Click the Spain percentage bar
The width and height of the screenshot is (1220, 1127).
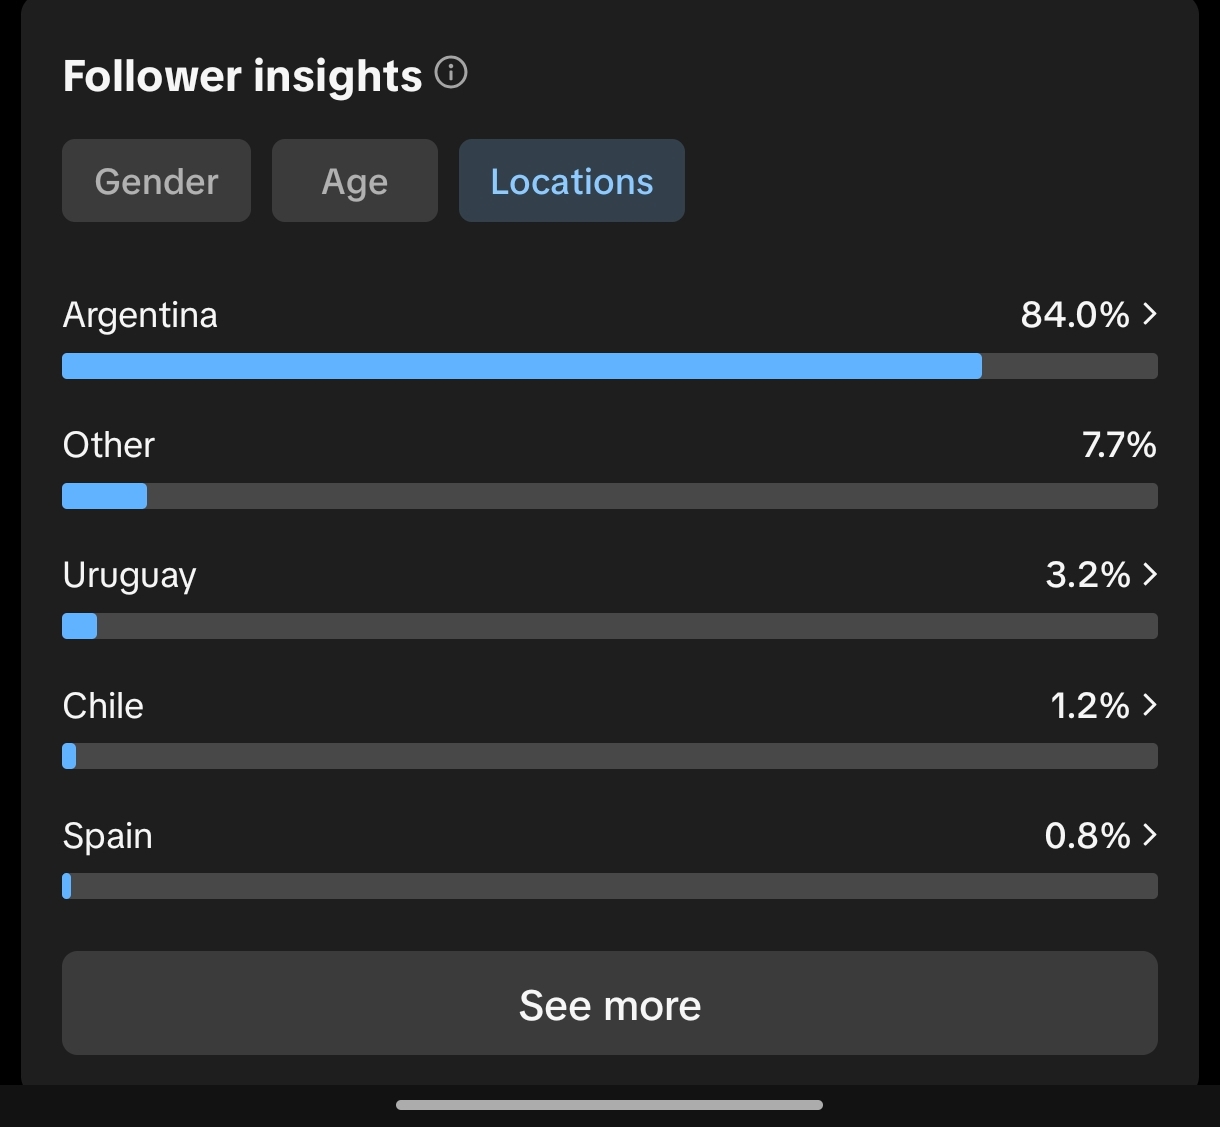(610, 886)
